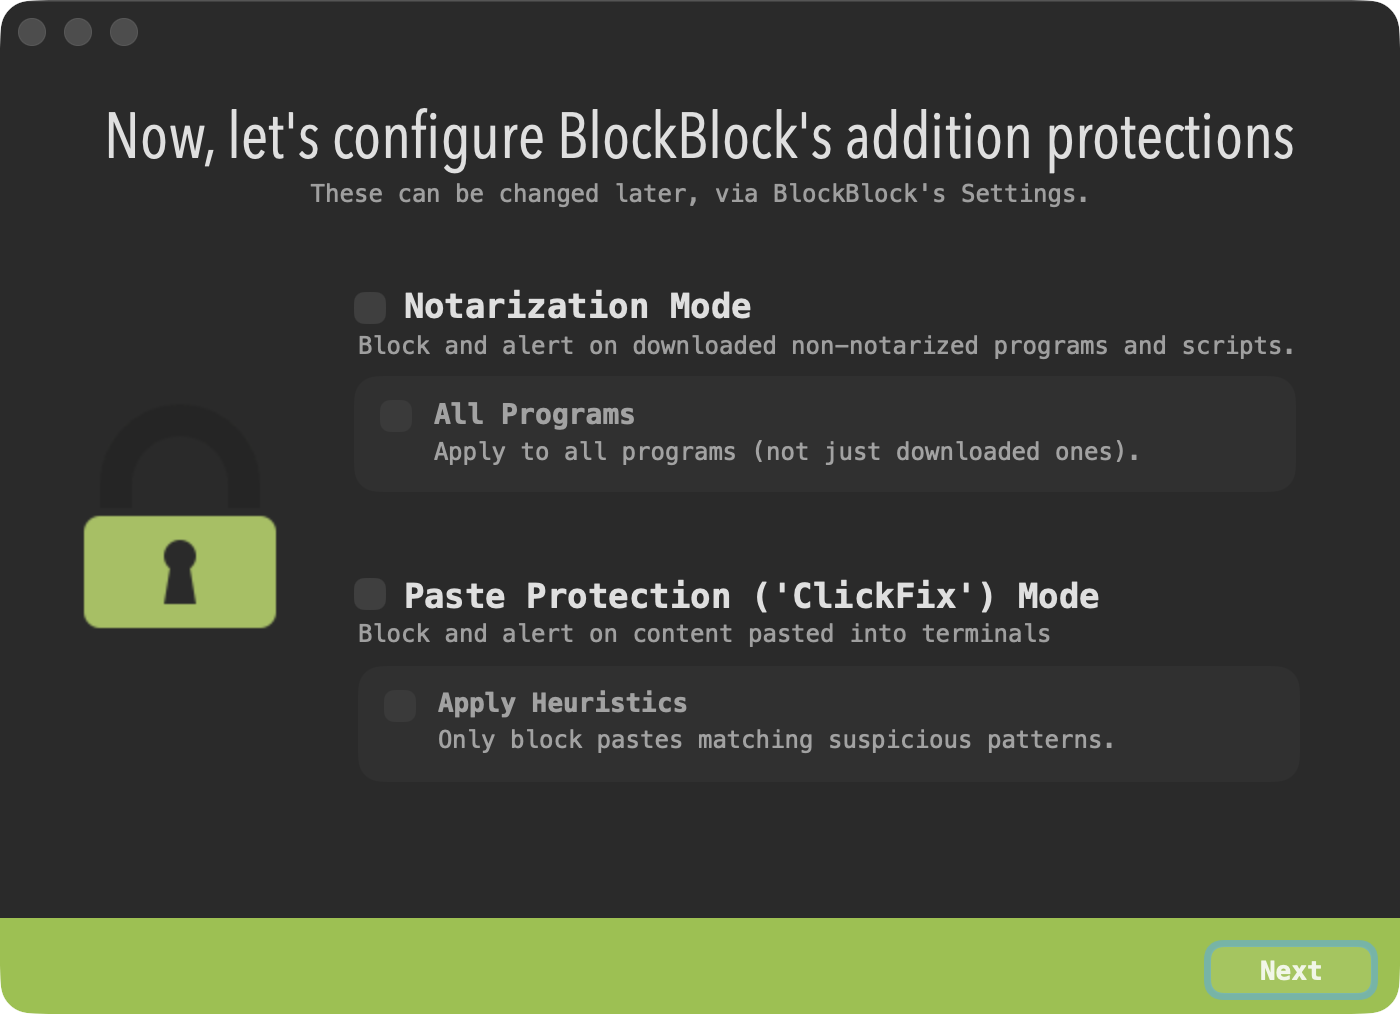Click the "configure BlockBlock's addition protections" heading
Image resolution: width=1400 pixels, height=1014 pixels.
coord(700,136)
